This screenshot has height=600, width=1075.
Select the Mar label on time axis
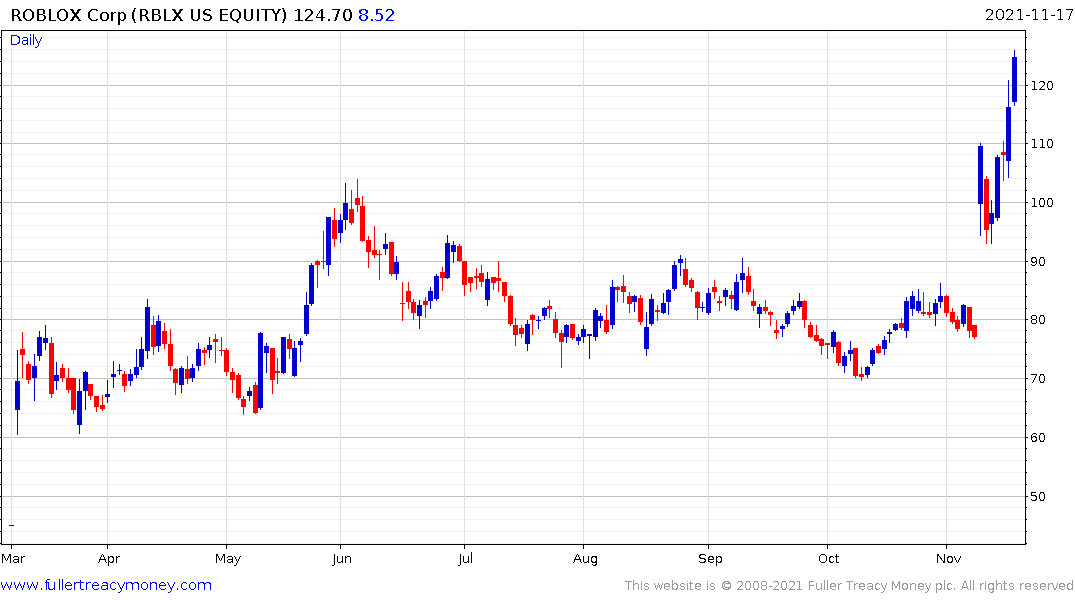pos(14,558)
